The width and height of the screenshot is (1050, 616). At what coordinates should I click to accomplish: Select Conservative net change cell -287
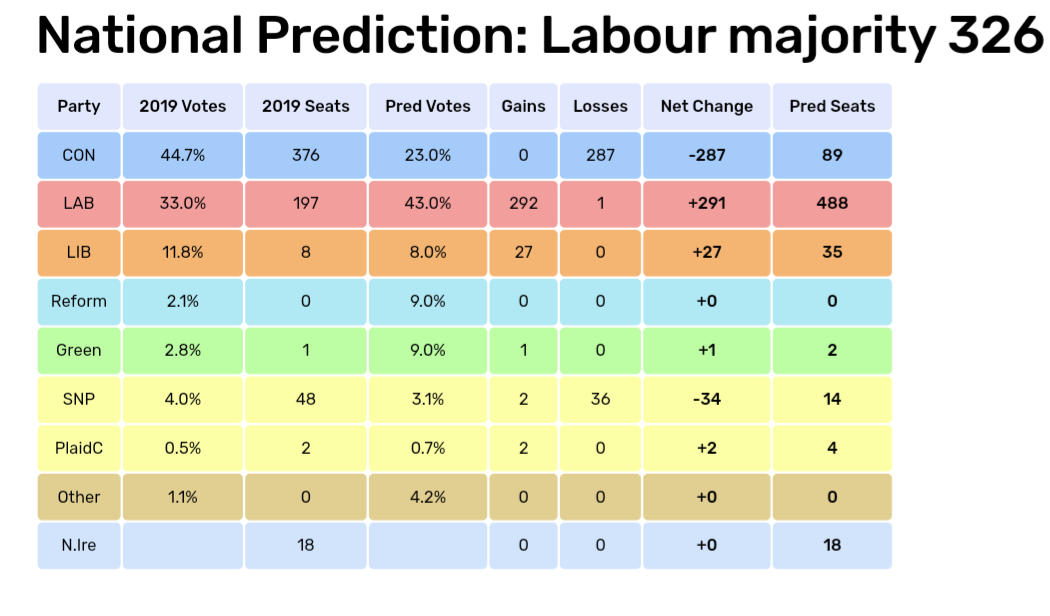707,155
